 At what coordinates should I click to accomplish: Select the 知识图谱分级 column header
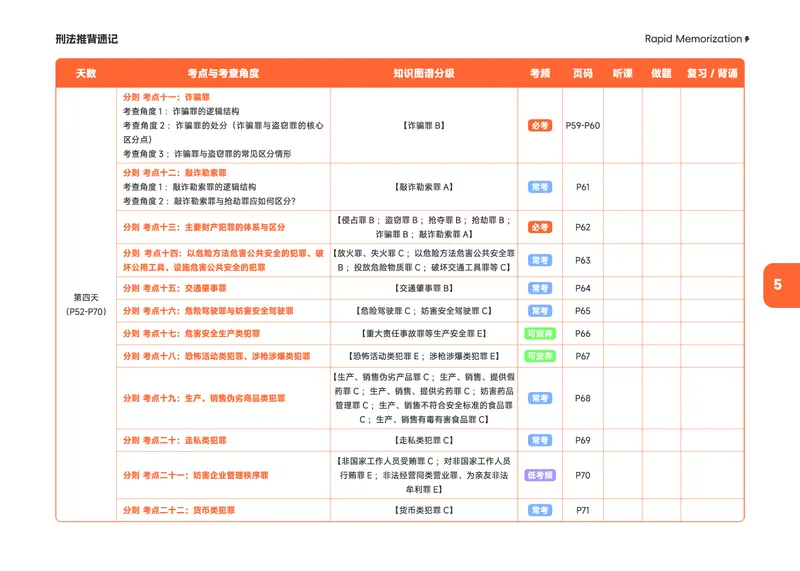click(424, 73)
